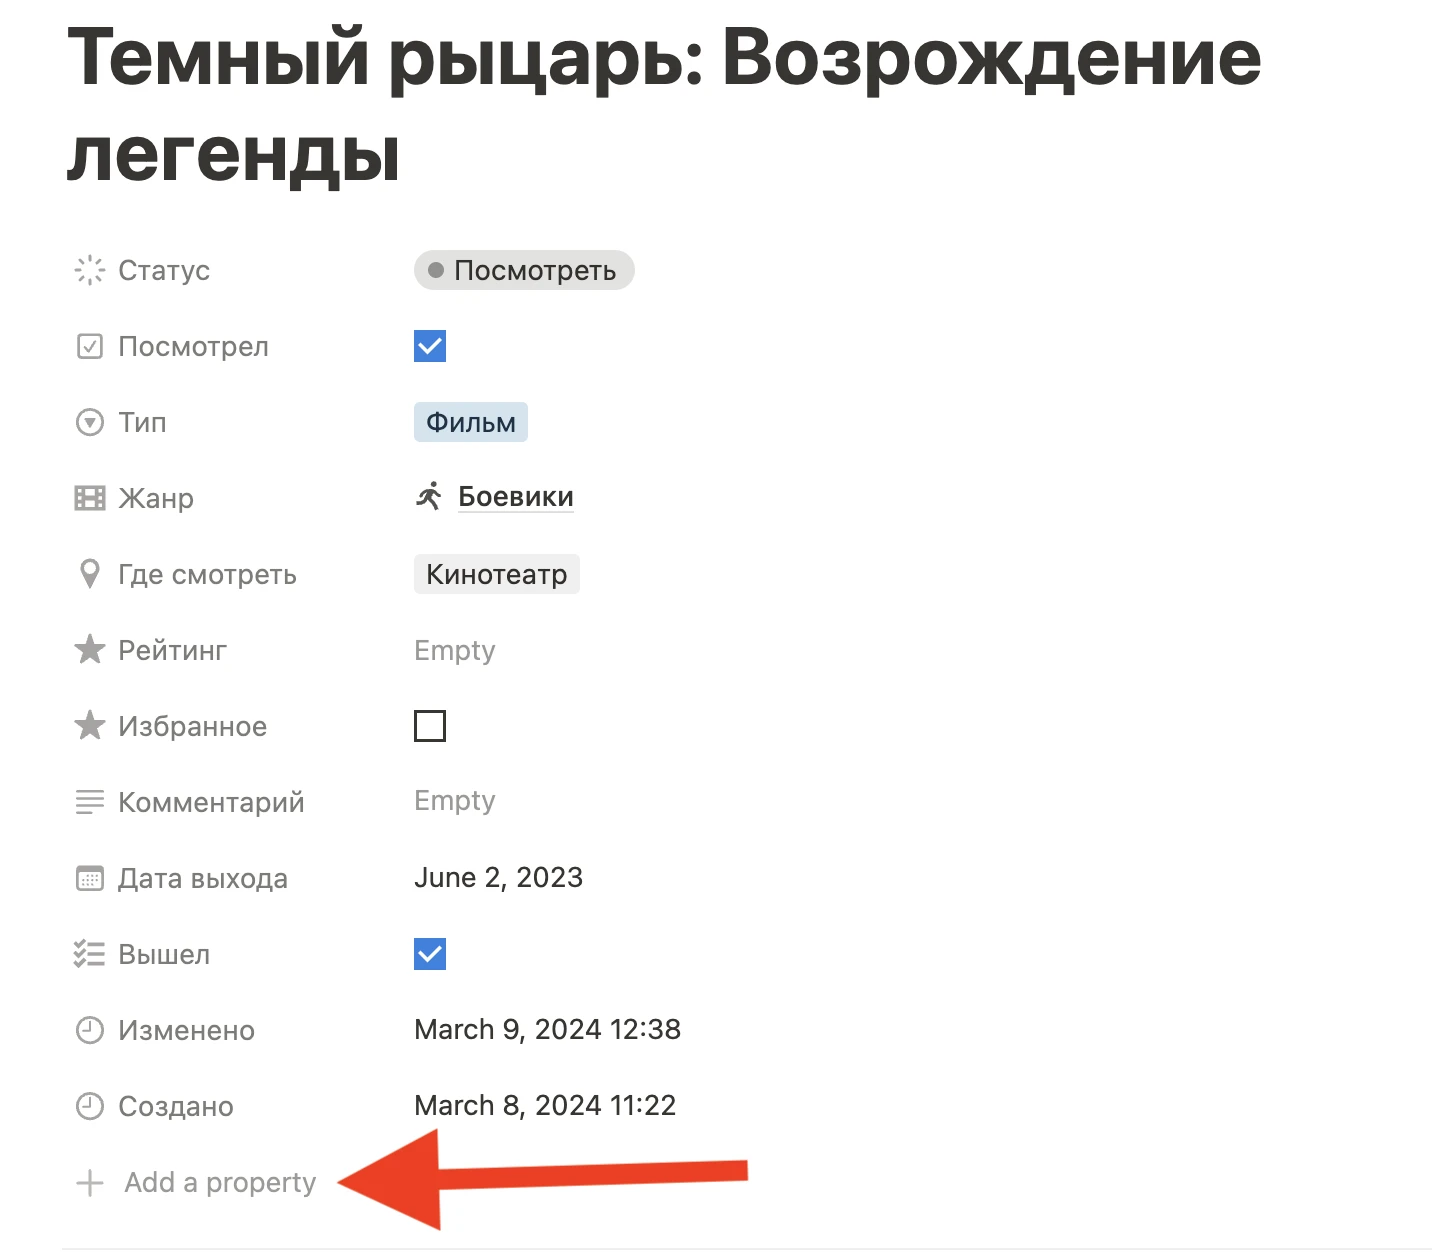Open the Кинотеатр select tag

[x=497, y=574]
